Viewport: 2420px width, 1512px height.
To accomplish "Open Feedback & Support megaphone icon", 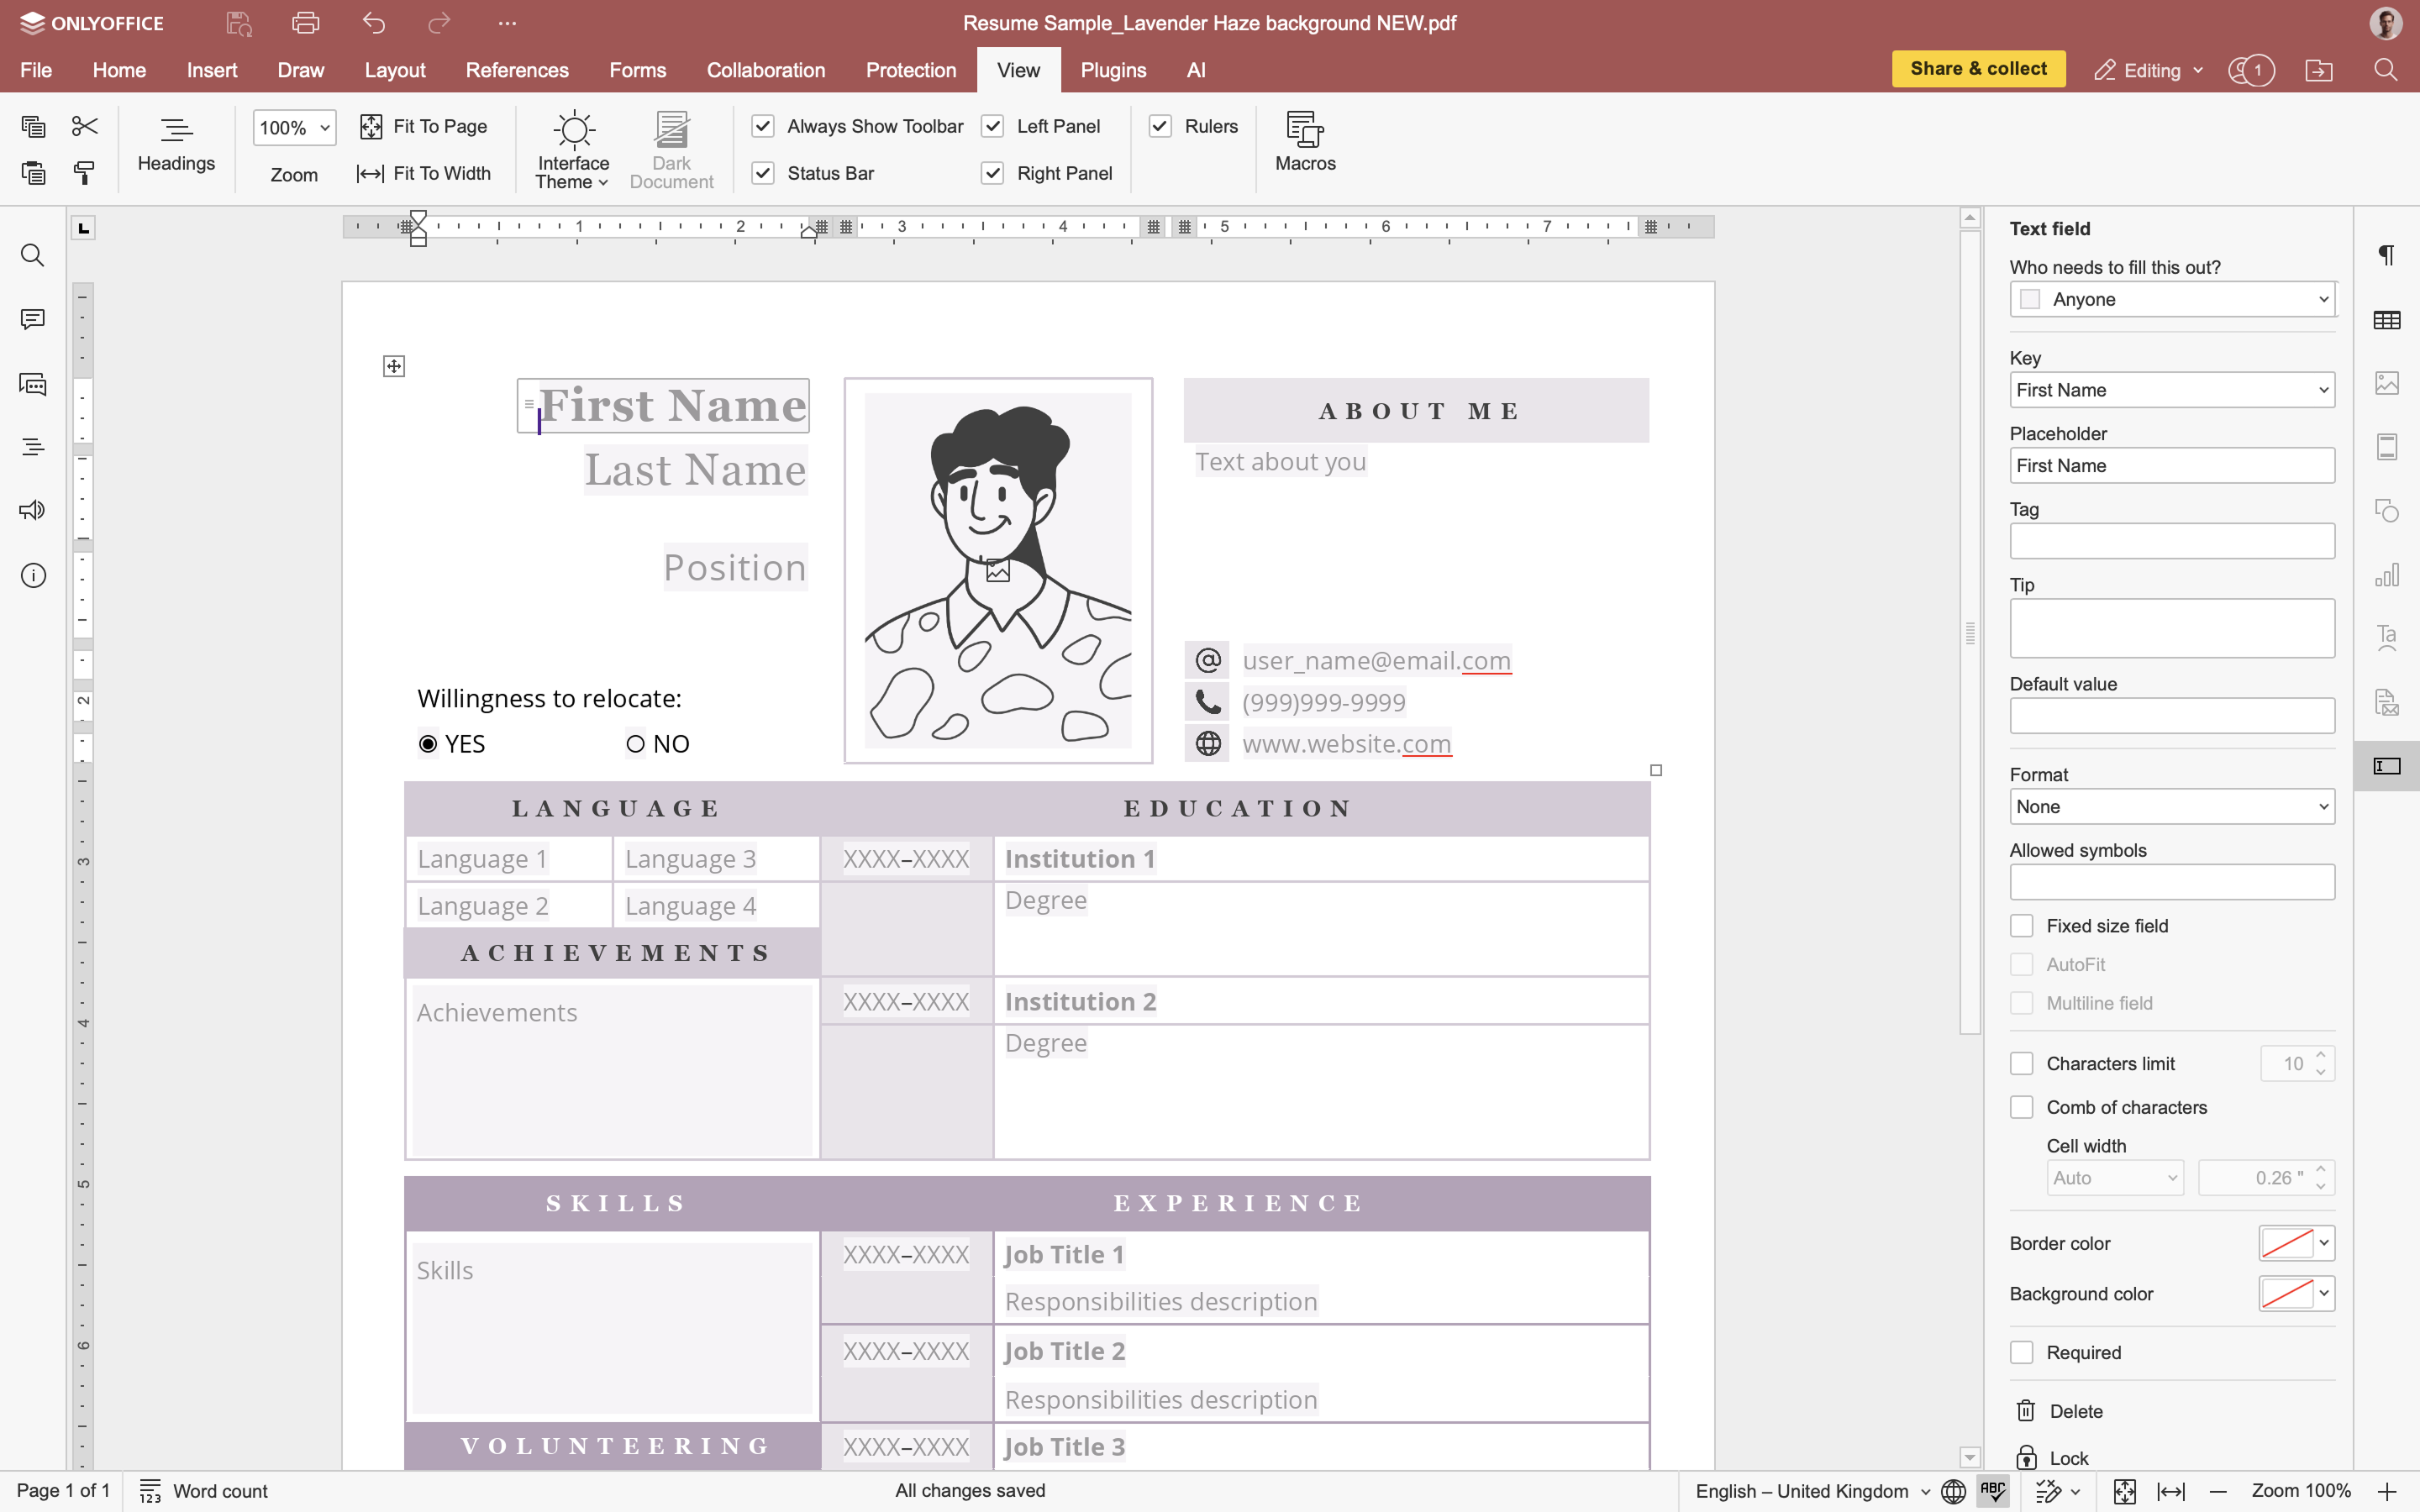I will (x=33, y=510).
